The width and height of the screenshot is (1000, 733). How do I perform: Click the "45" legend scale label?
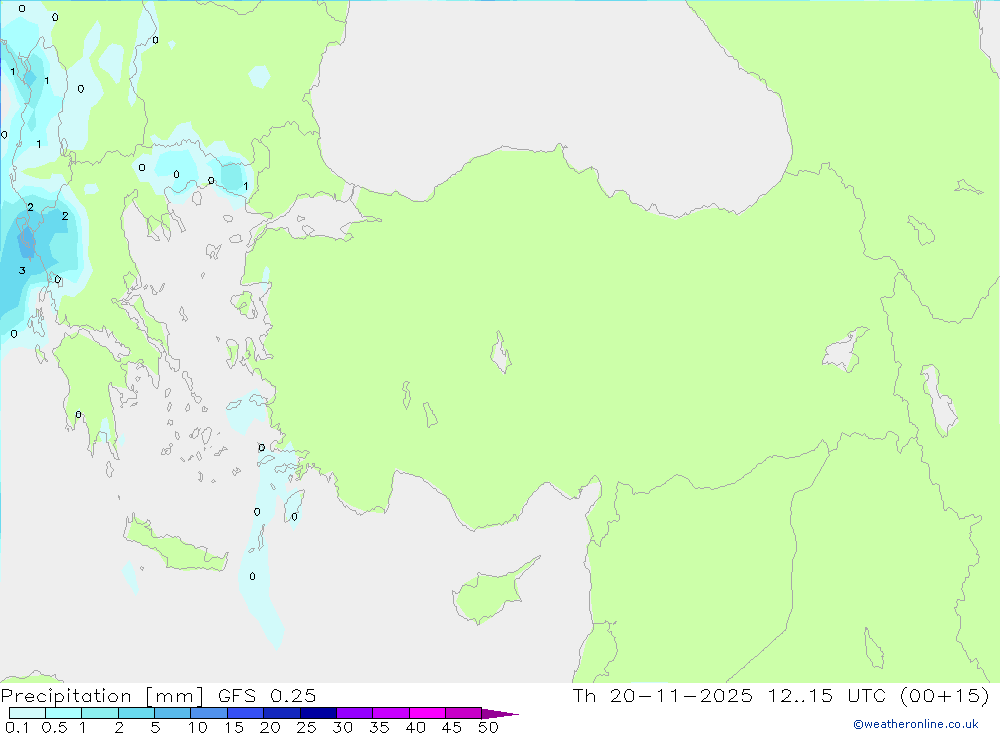pyautogui.click(x=452, y=727)
